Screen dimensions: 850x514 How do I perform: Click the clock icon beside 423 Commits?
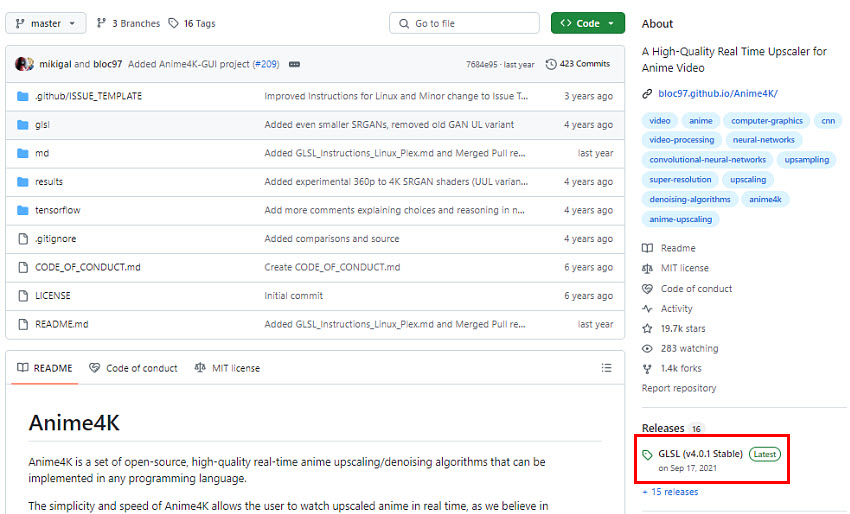[x=551, y=64]
